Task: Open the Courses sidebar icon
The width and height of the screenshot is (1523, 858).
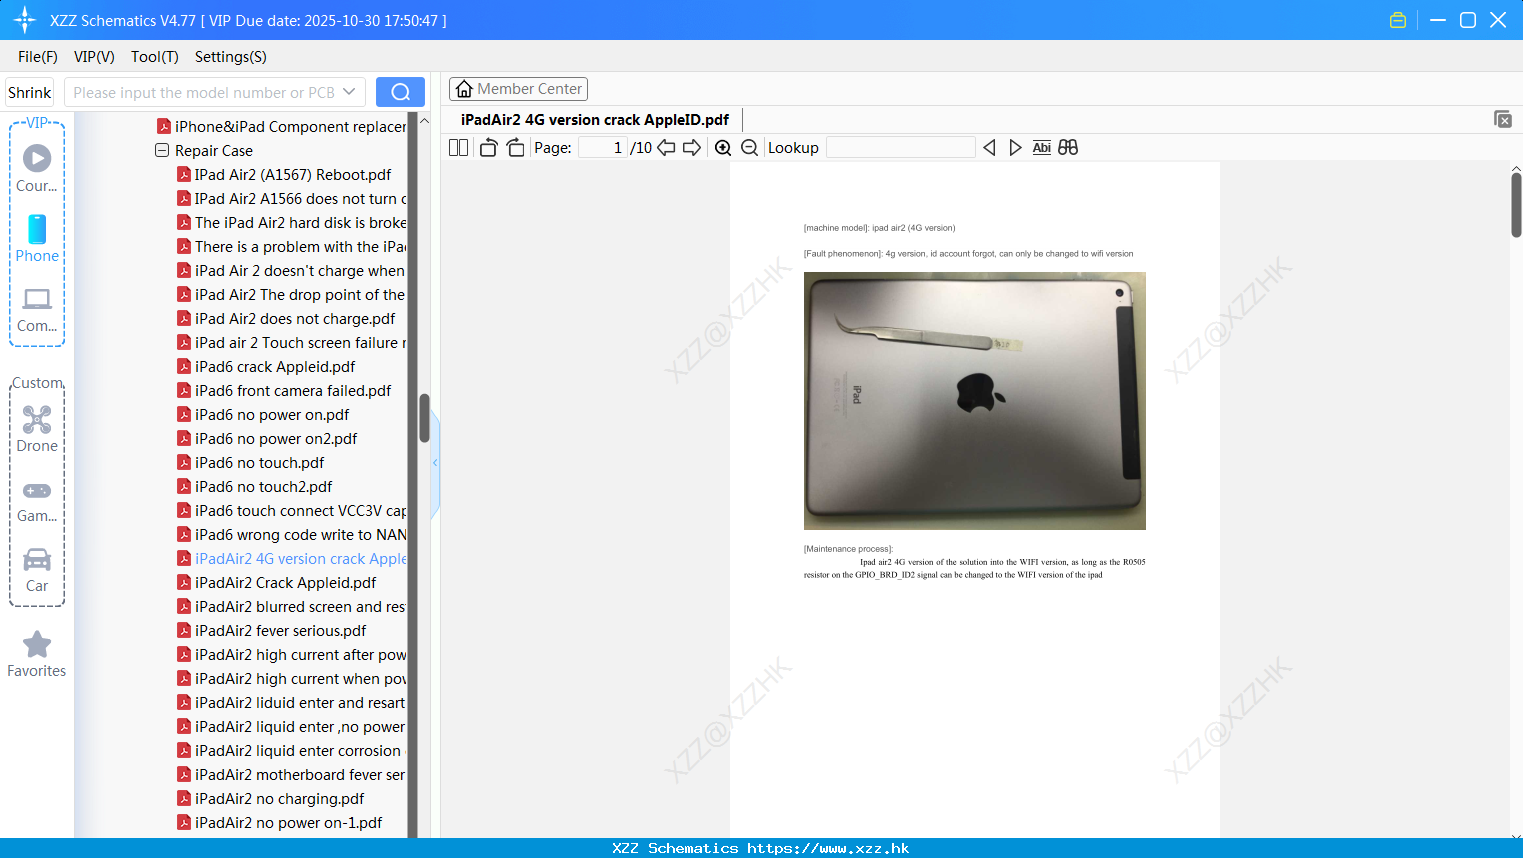Action: coord(37,168)
